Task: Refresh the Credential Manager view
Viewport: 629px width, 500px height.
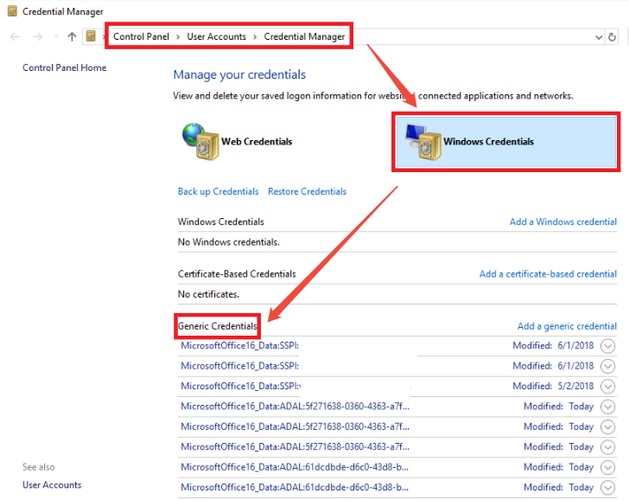Action: [x=612, y=37]
